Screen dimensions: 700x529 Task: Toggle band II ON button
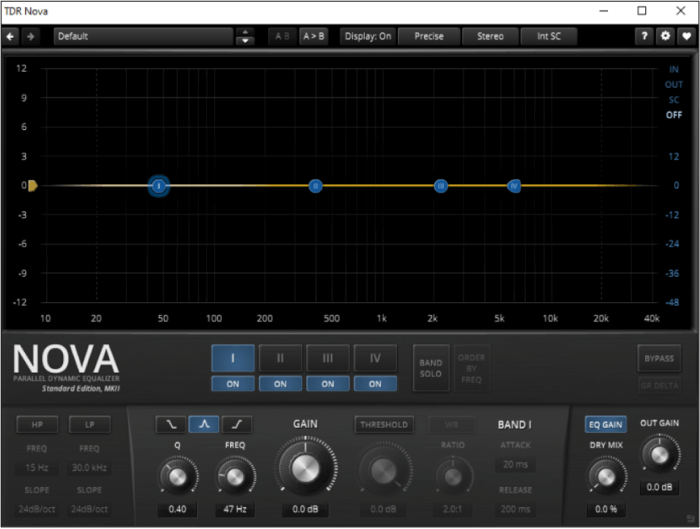(x=280, y=384)
